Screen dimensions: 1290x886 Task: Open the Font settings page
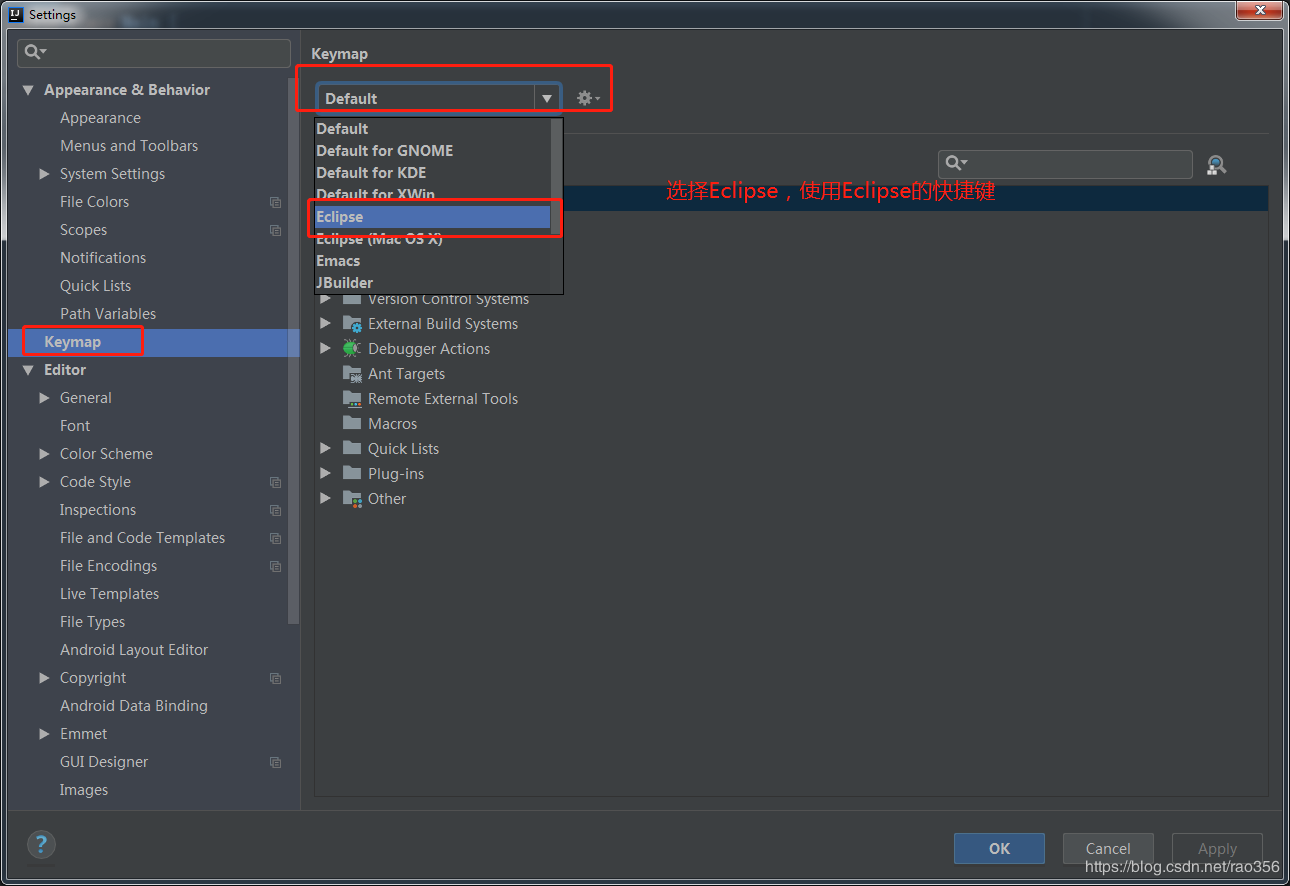(75, 426)
